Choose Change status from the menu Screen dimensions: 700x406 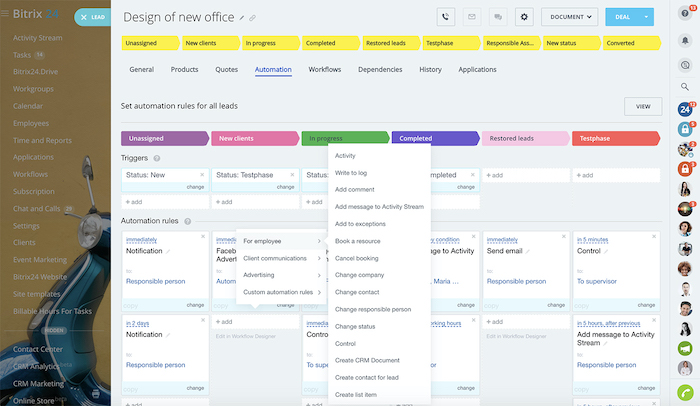[355, 326]
